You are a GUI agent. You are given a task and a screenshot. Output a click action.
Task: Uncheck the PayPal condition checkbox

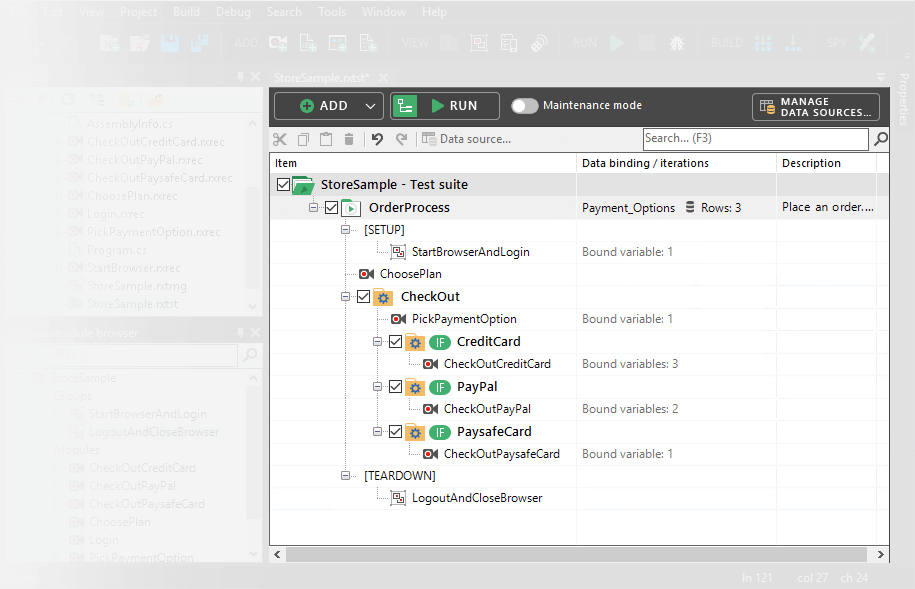(395, 386)
